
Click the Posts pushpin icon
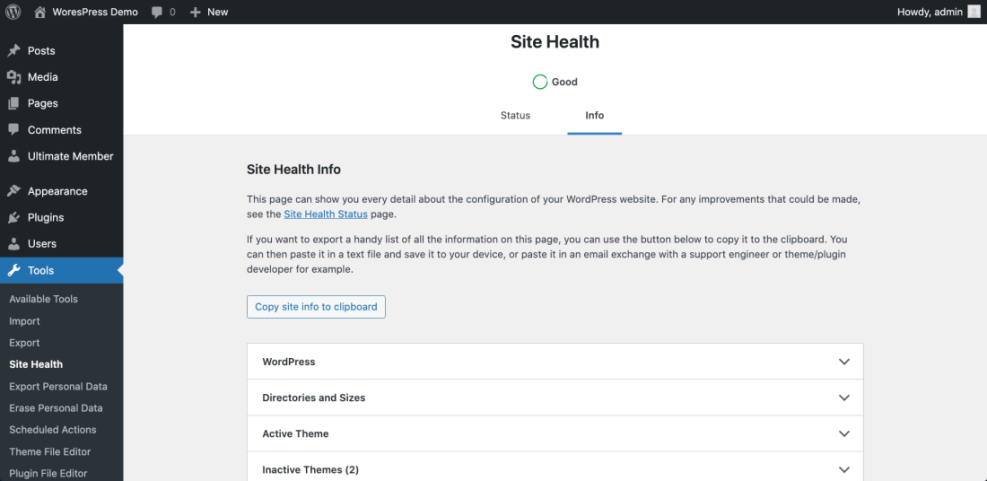[x=14, y=50]
